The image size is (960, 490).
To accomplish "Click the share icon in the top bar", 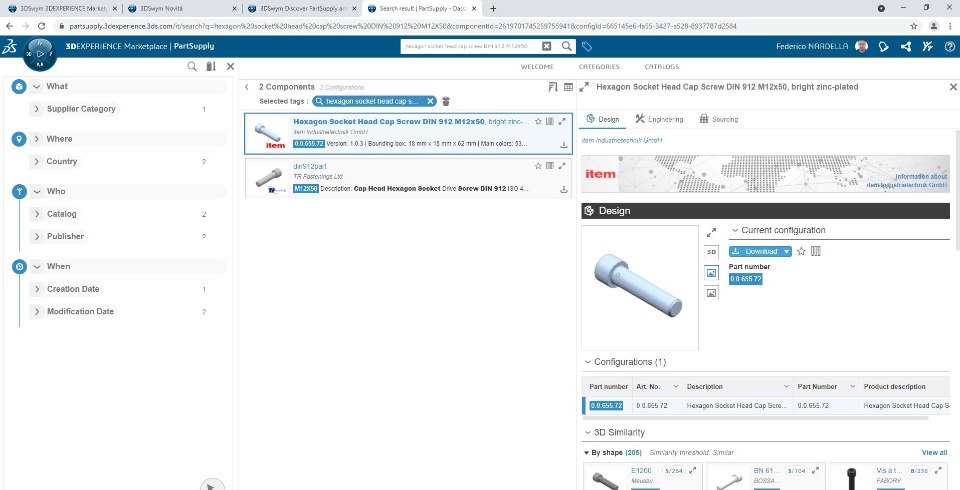I will point(906,47).
